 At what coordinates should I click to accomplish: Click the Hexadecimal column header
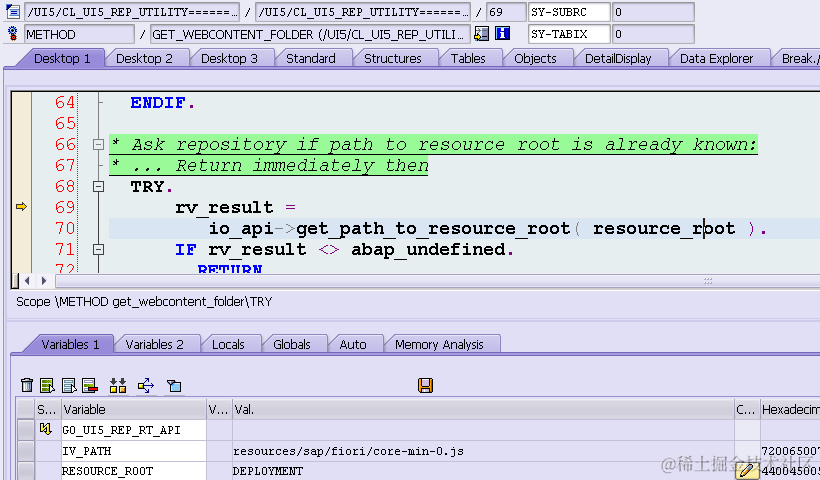(x=790, y=409)
